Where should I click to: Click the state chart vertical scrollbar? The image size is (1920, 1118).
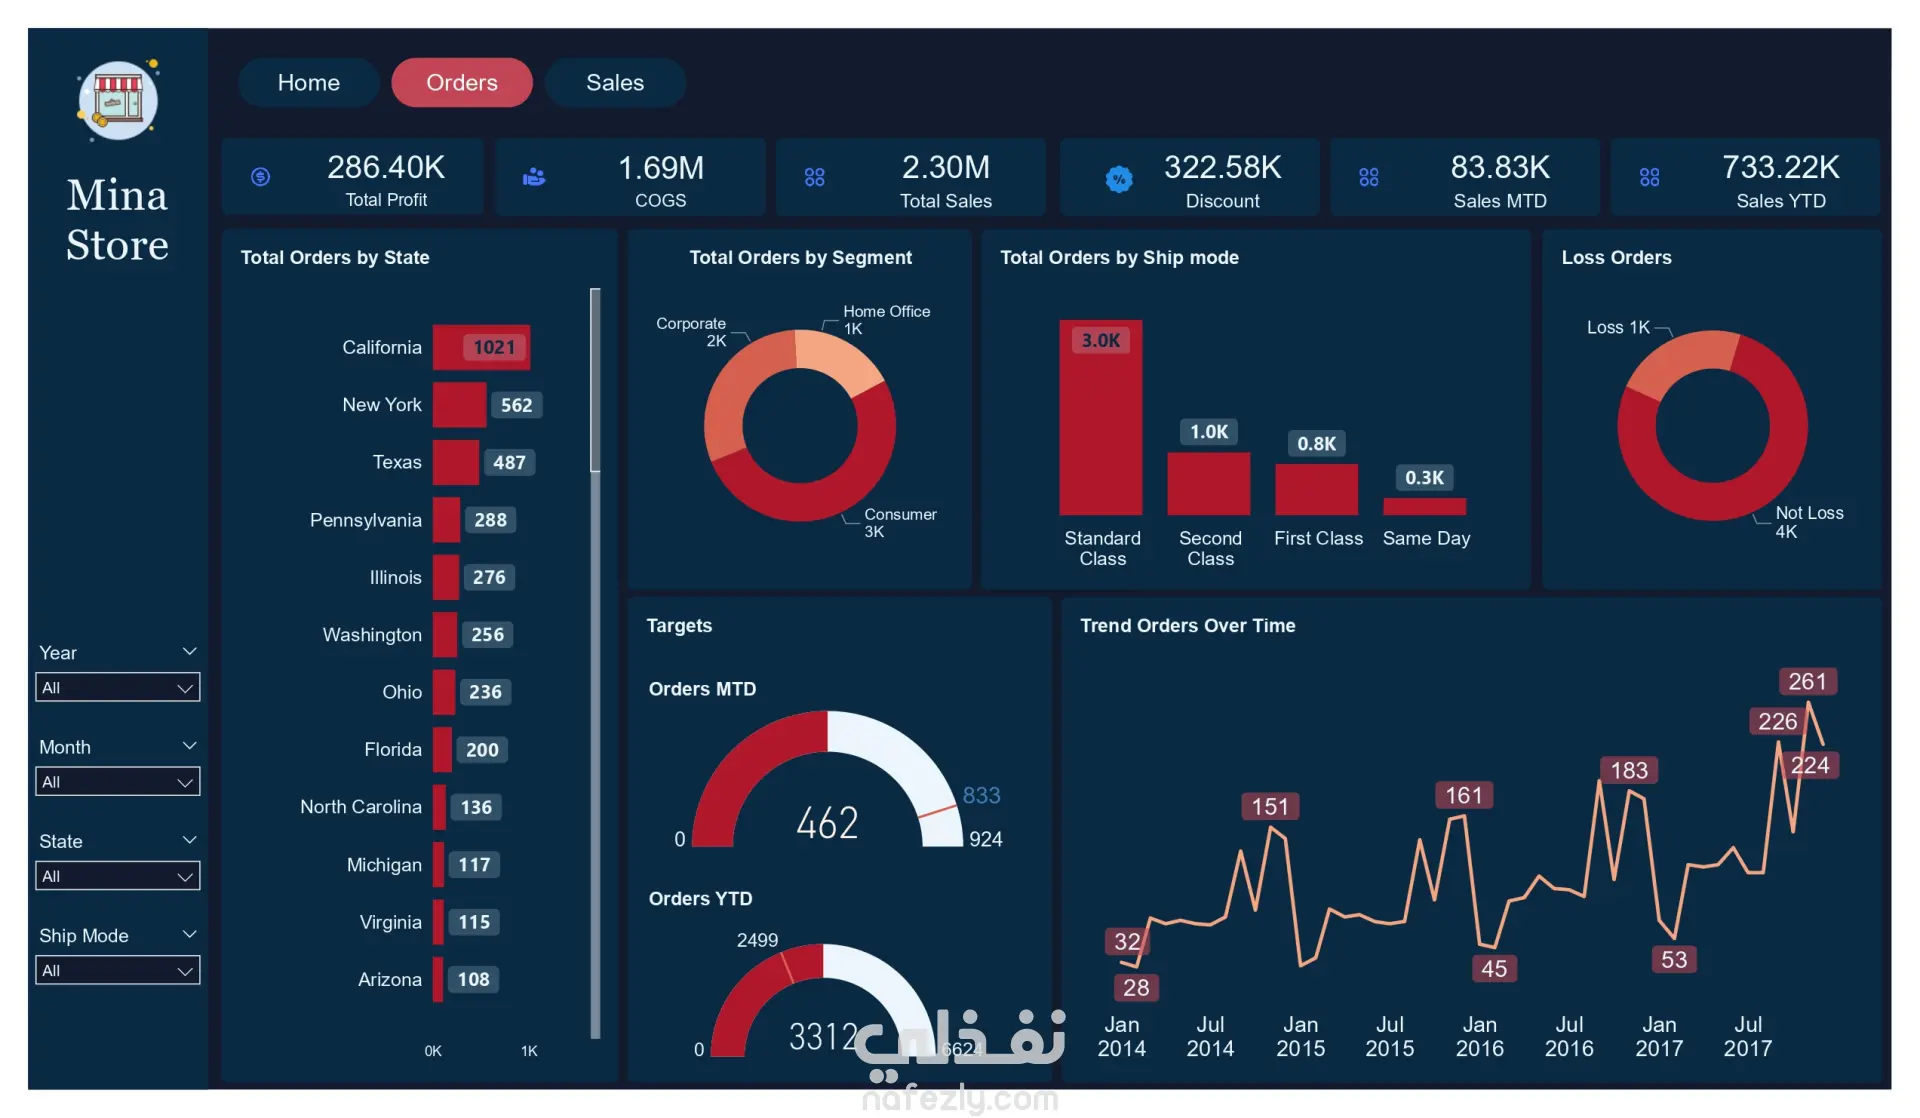pos(595,380)
